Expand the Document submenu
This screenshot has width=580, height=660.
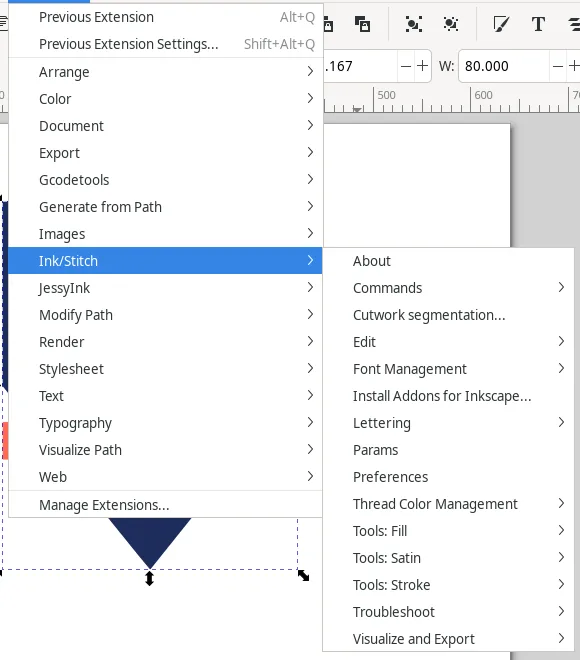165,126
